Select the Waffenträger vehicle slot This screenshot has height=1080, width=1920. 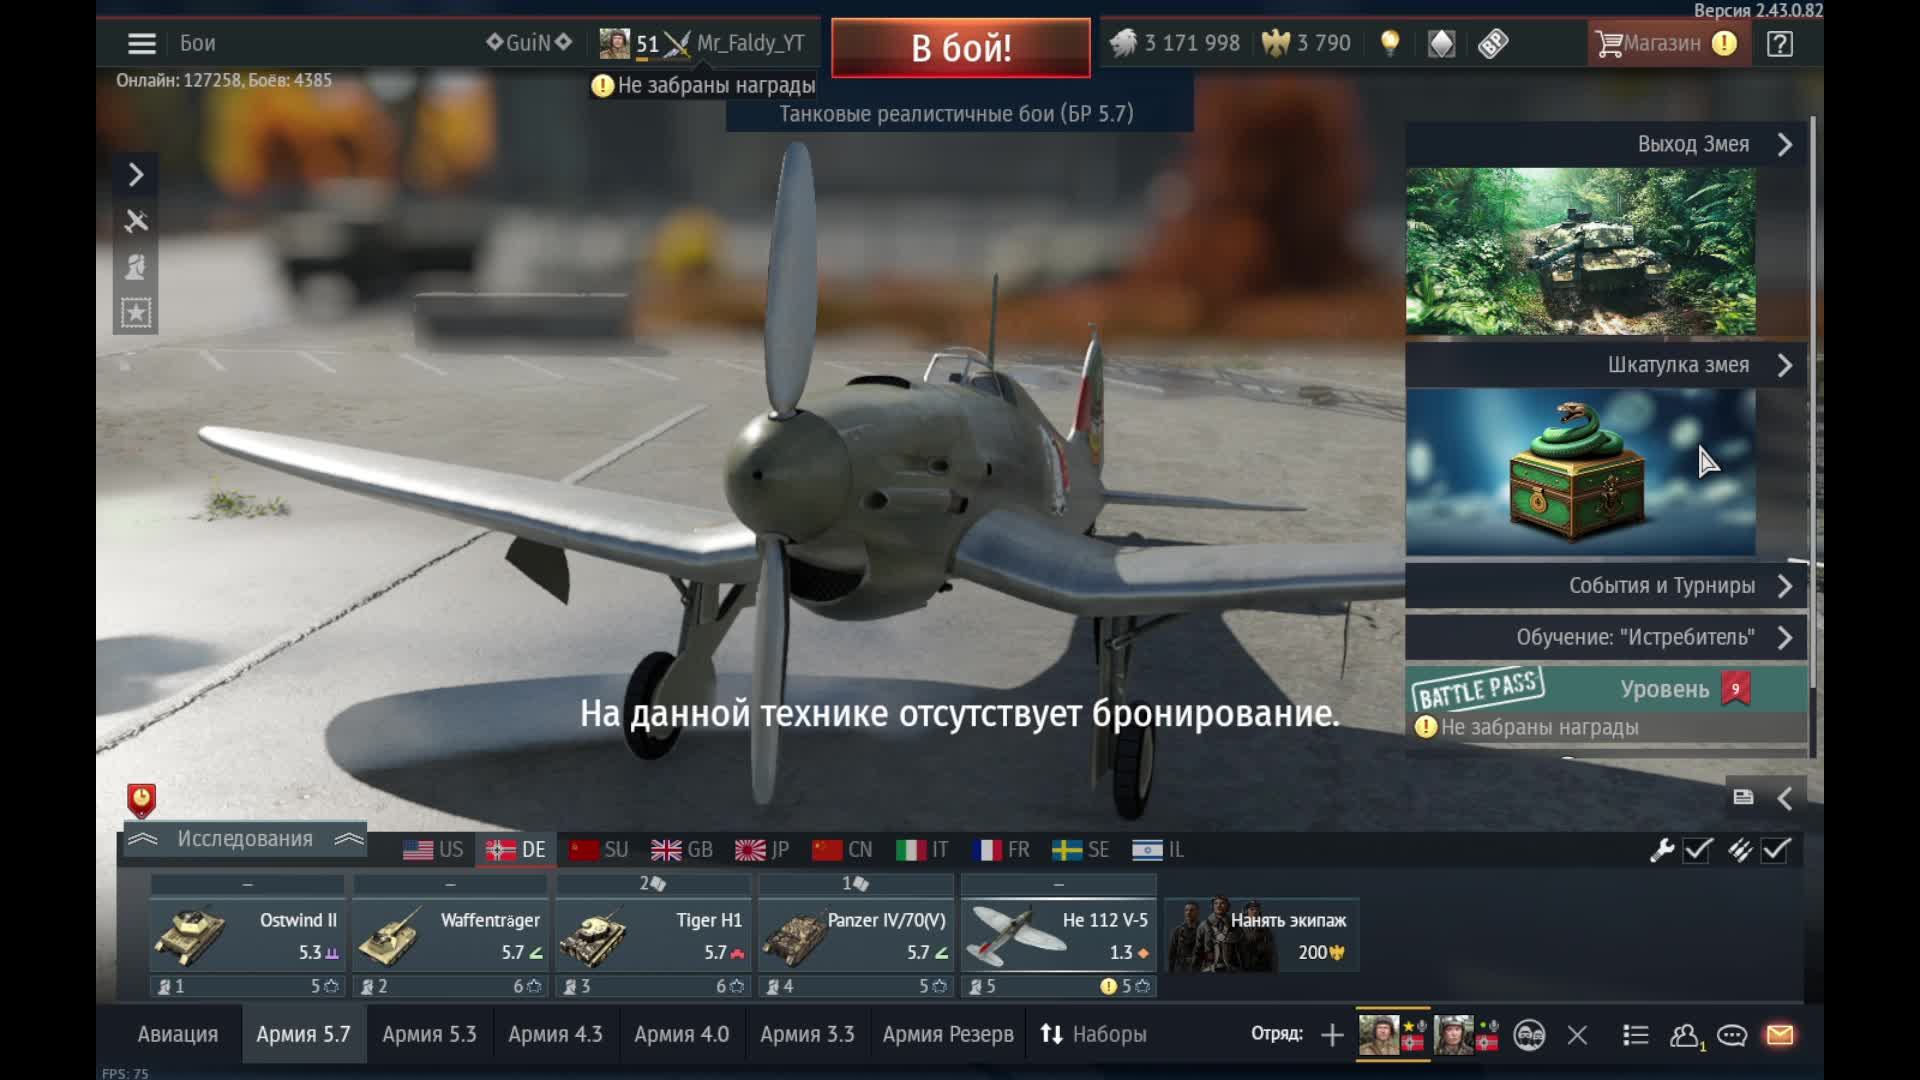coord(450,936)
